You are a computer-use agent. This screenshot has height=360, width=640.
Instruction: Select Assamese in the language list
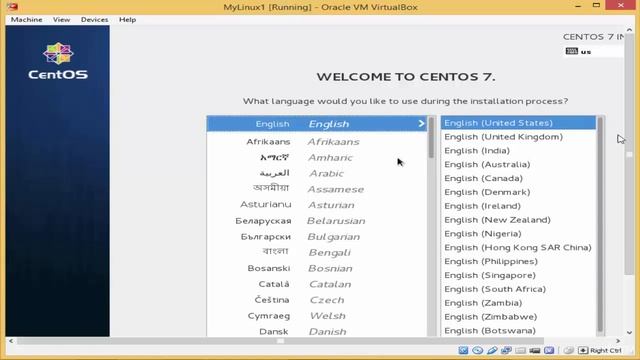point(317,189)
